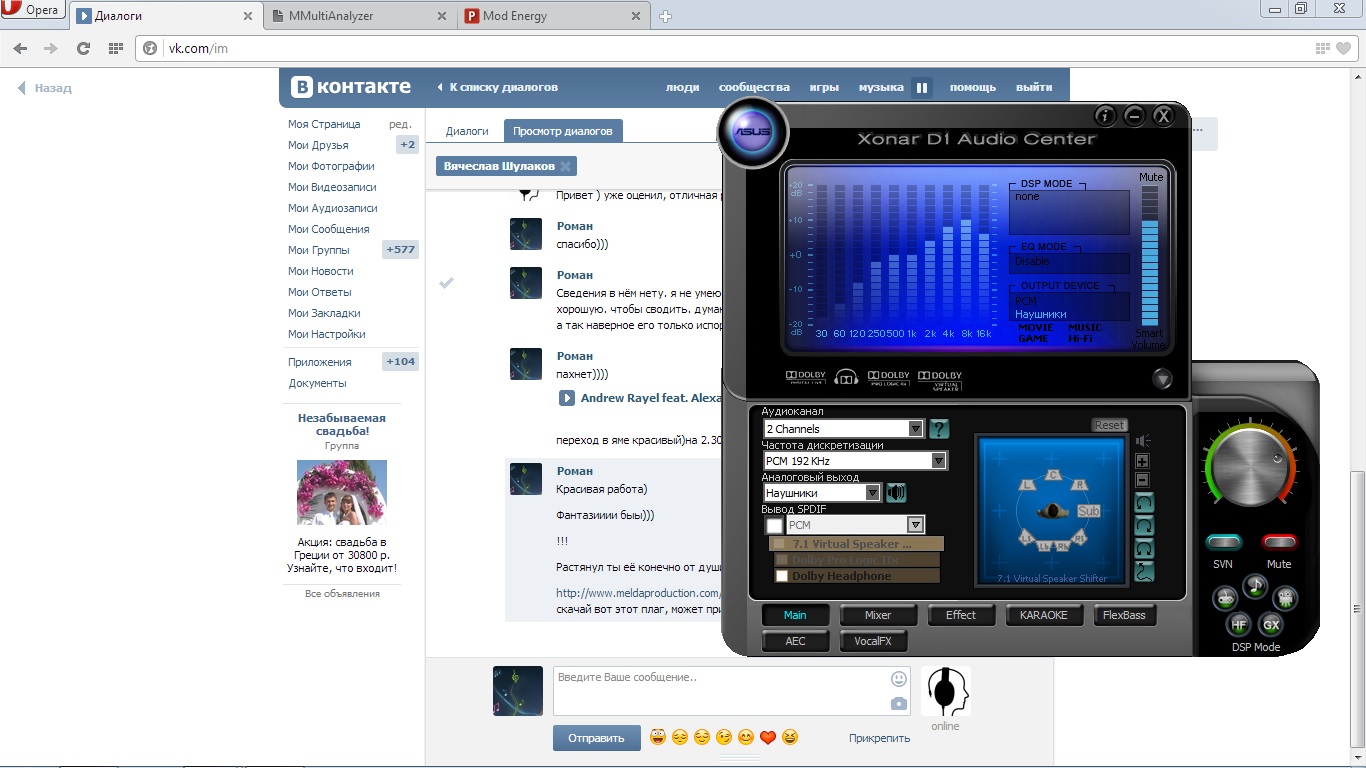Go back in Opera browser
The image size is (1366, 768).
point(21,48)
